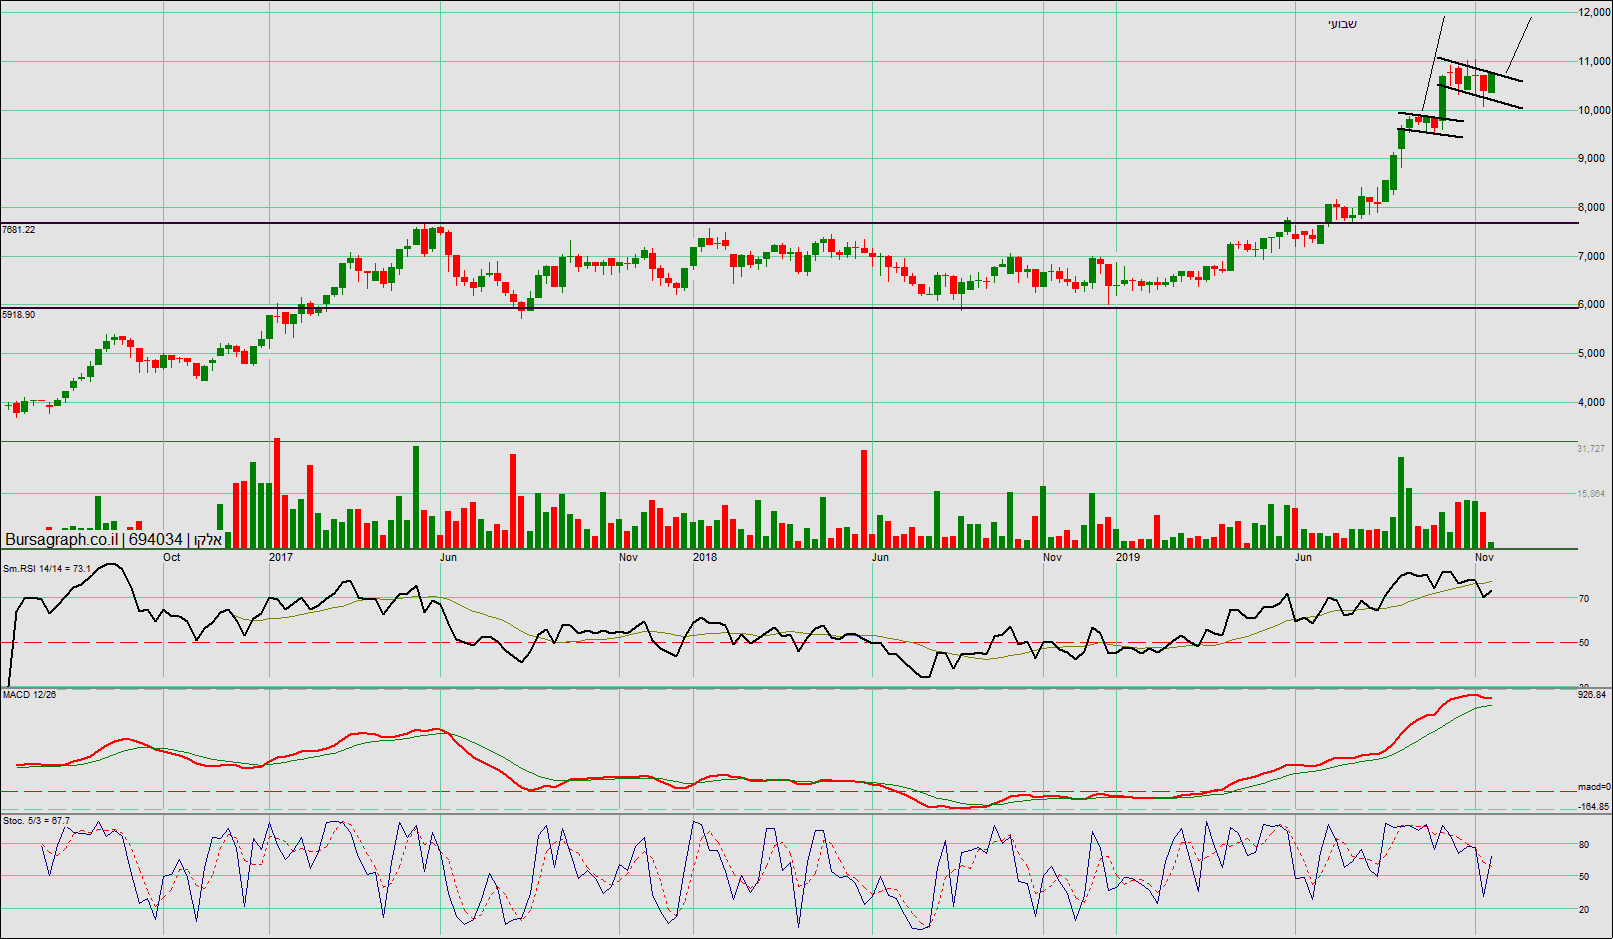
Task: Click the macd=0 zero line label
Action: [1594, 787]
